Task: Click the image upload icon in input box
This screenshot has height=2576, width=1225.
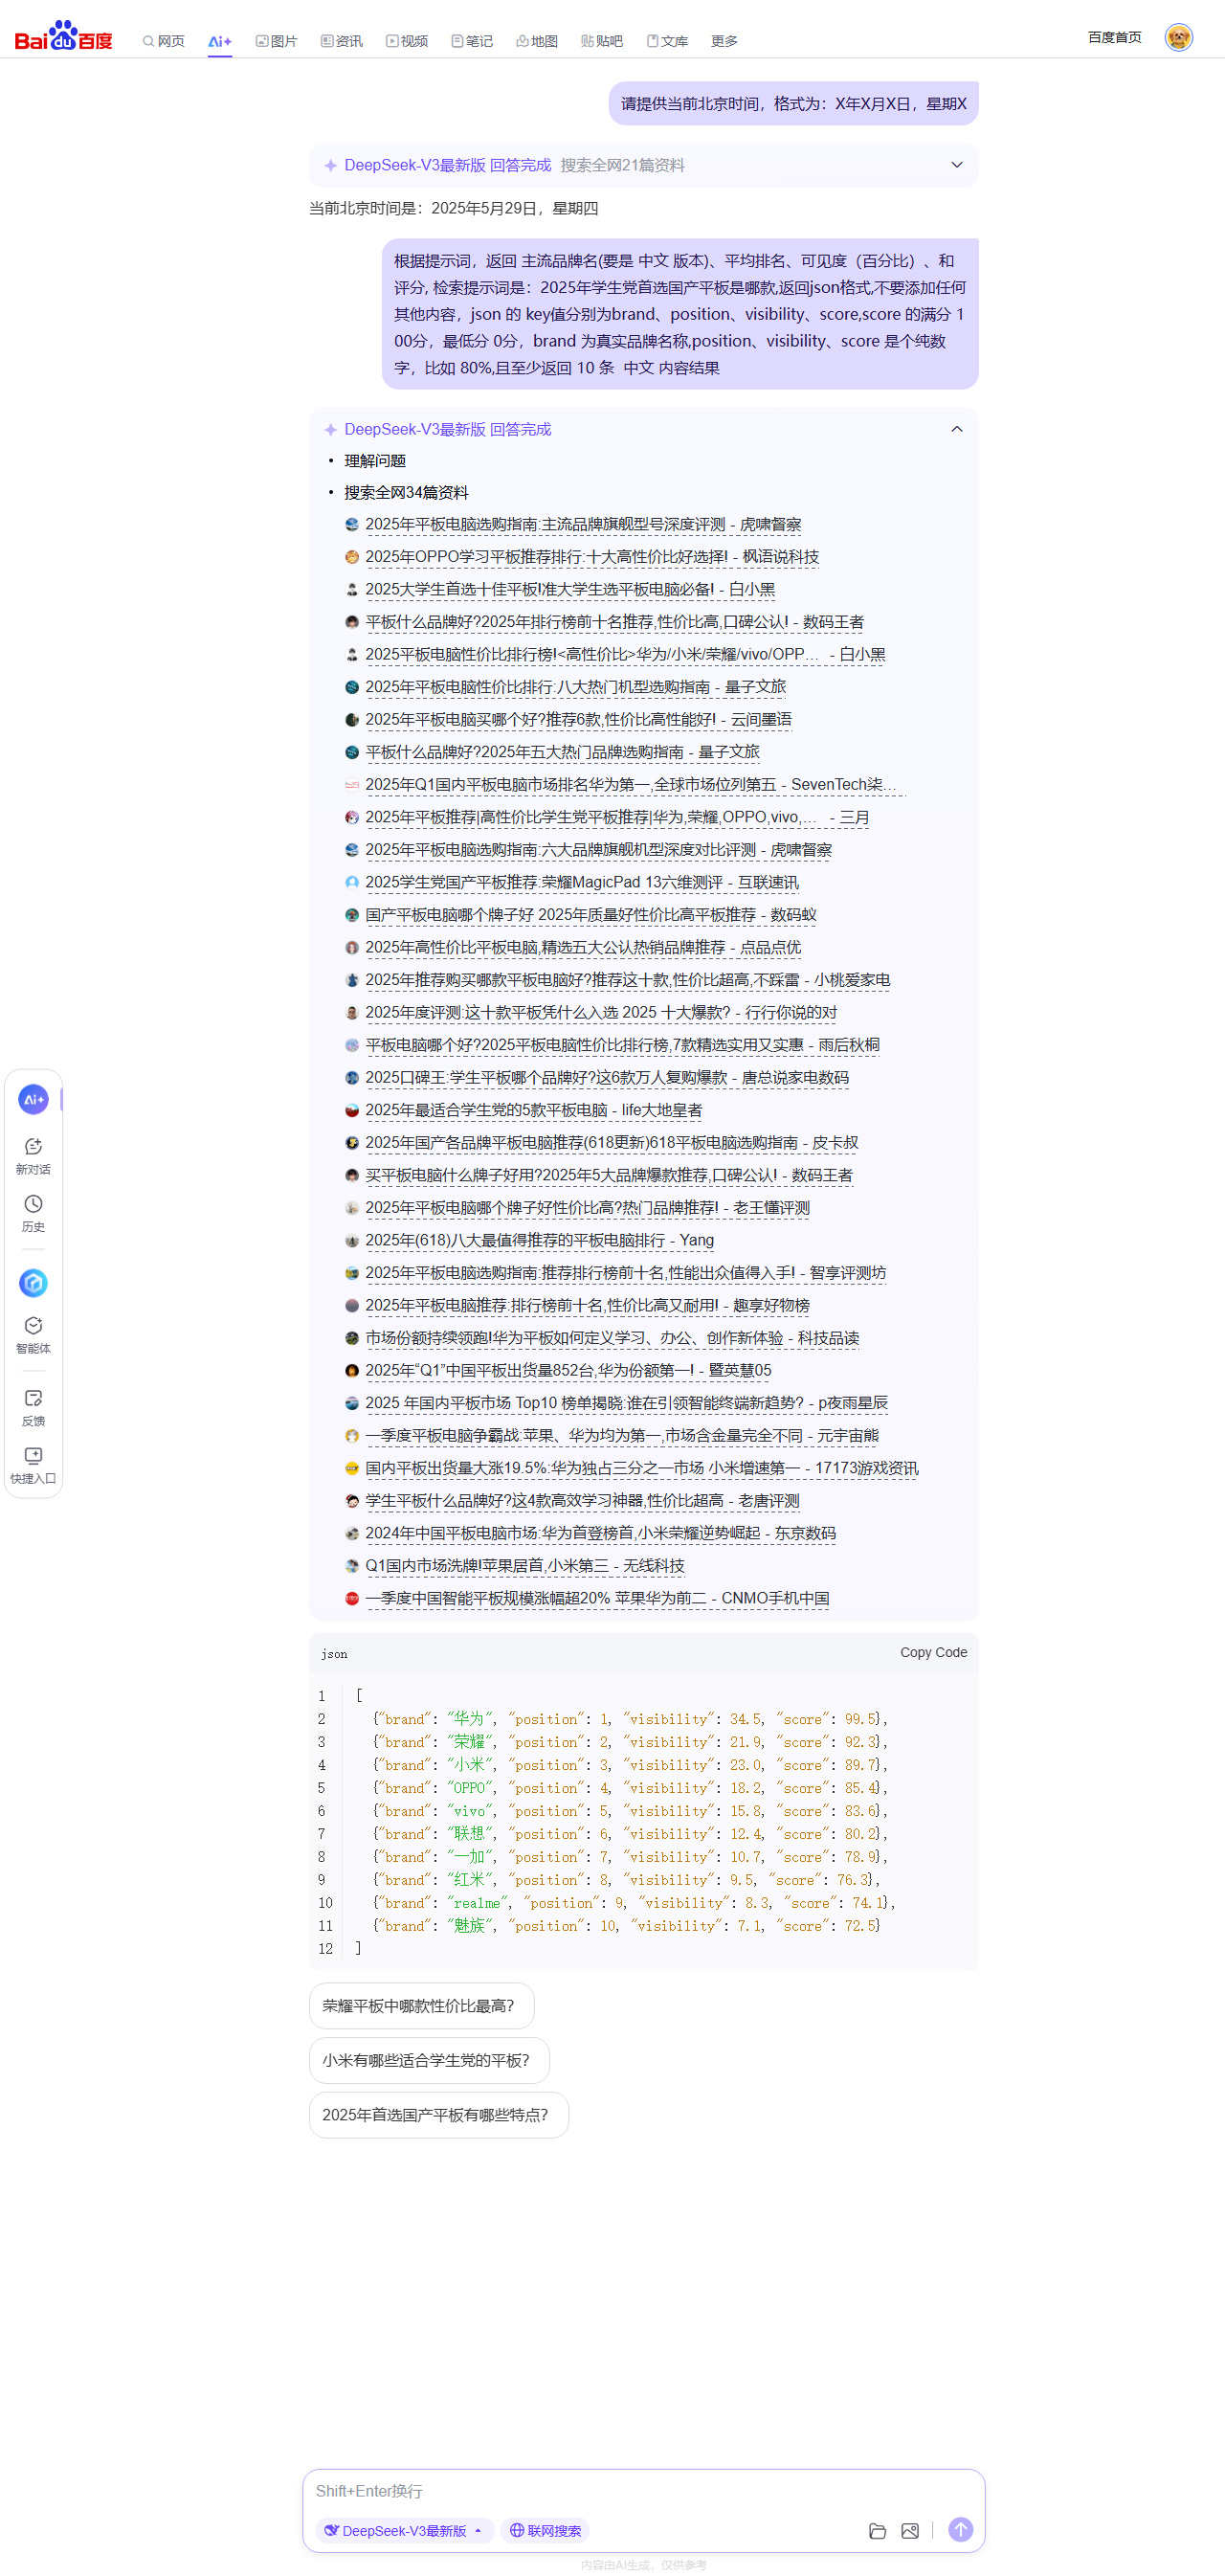Action: pos(909,2530)
